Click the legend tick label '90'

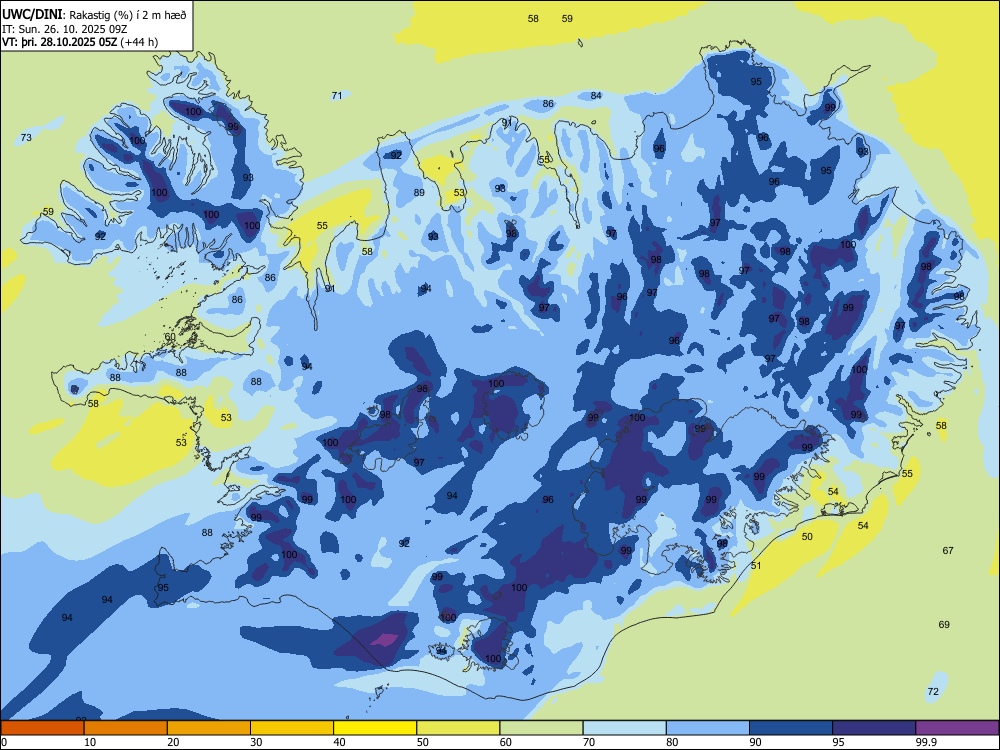[x=755, y=742]
